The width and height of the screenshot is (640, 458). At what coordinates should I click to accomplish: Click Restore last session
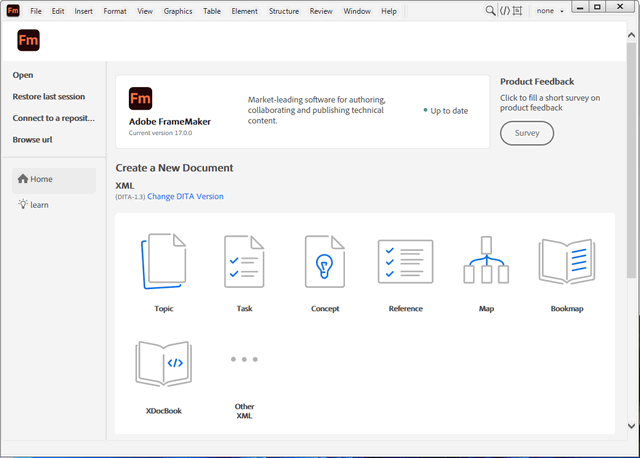click(x=49, y=97)
